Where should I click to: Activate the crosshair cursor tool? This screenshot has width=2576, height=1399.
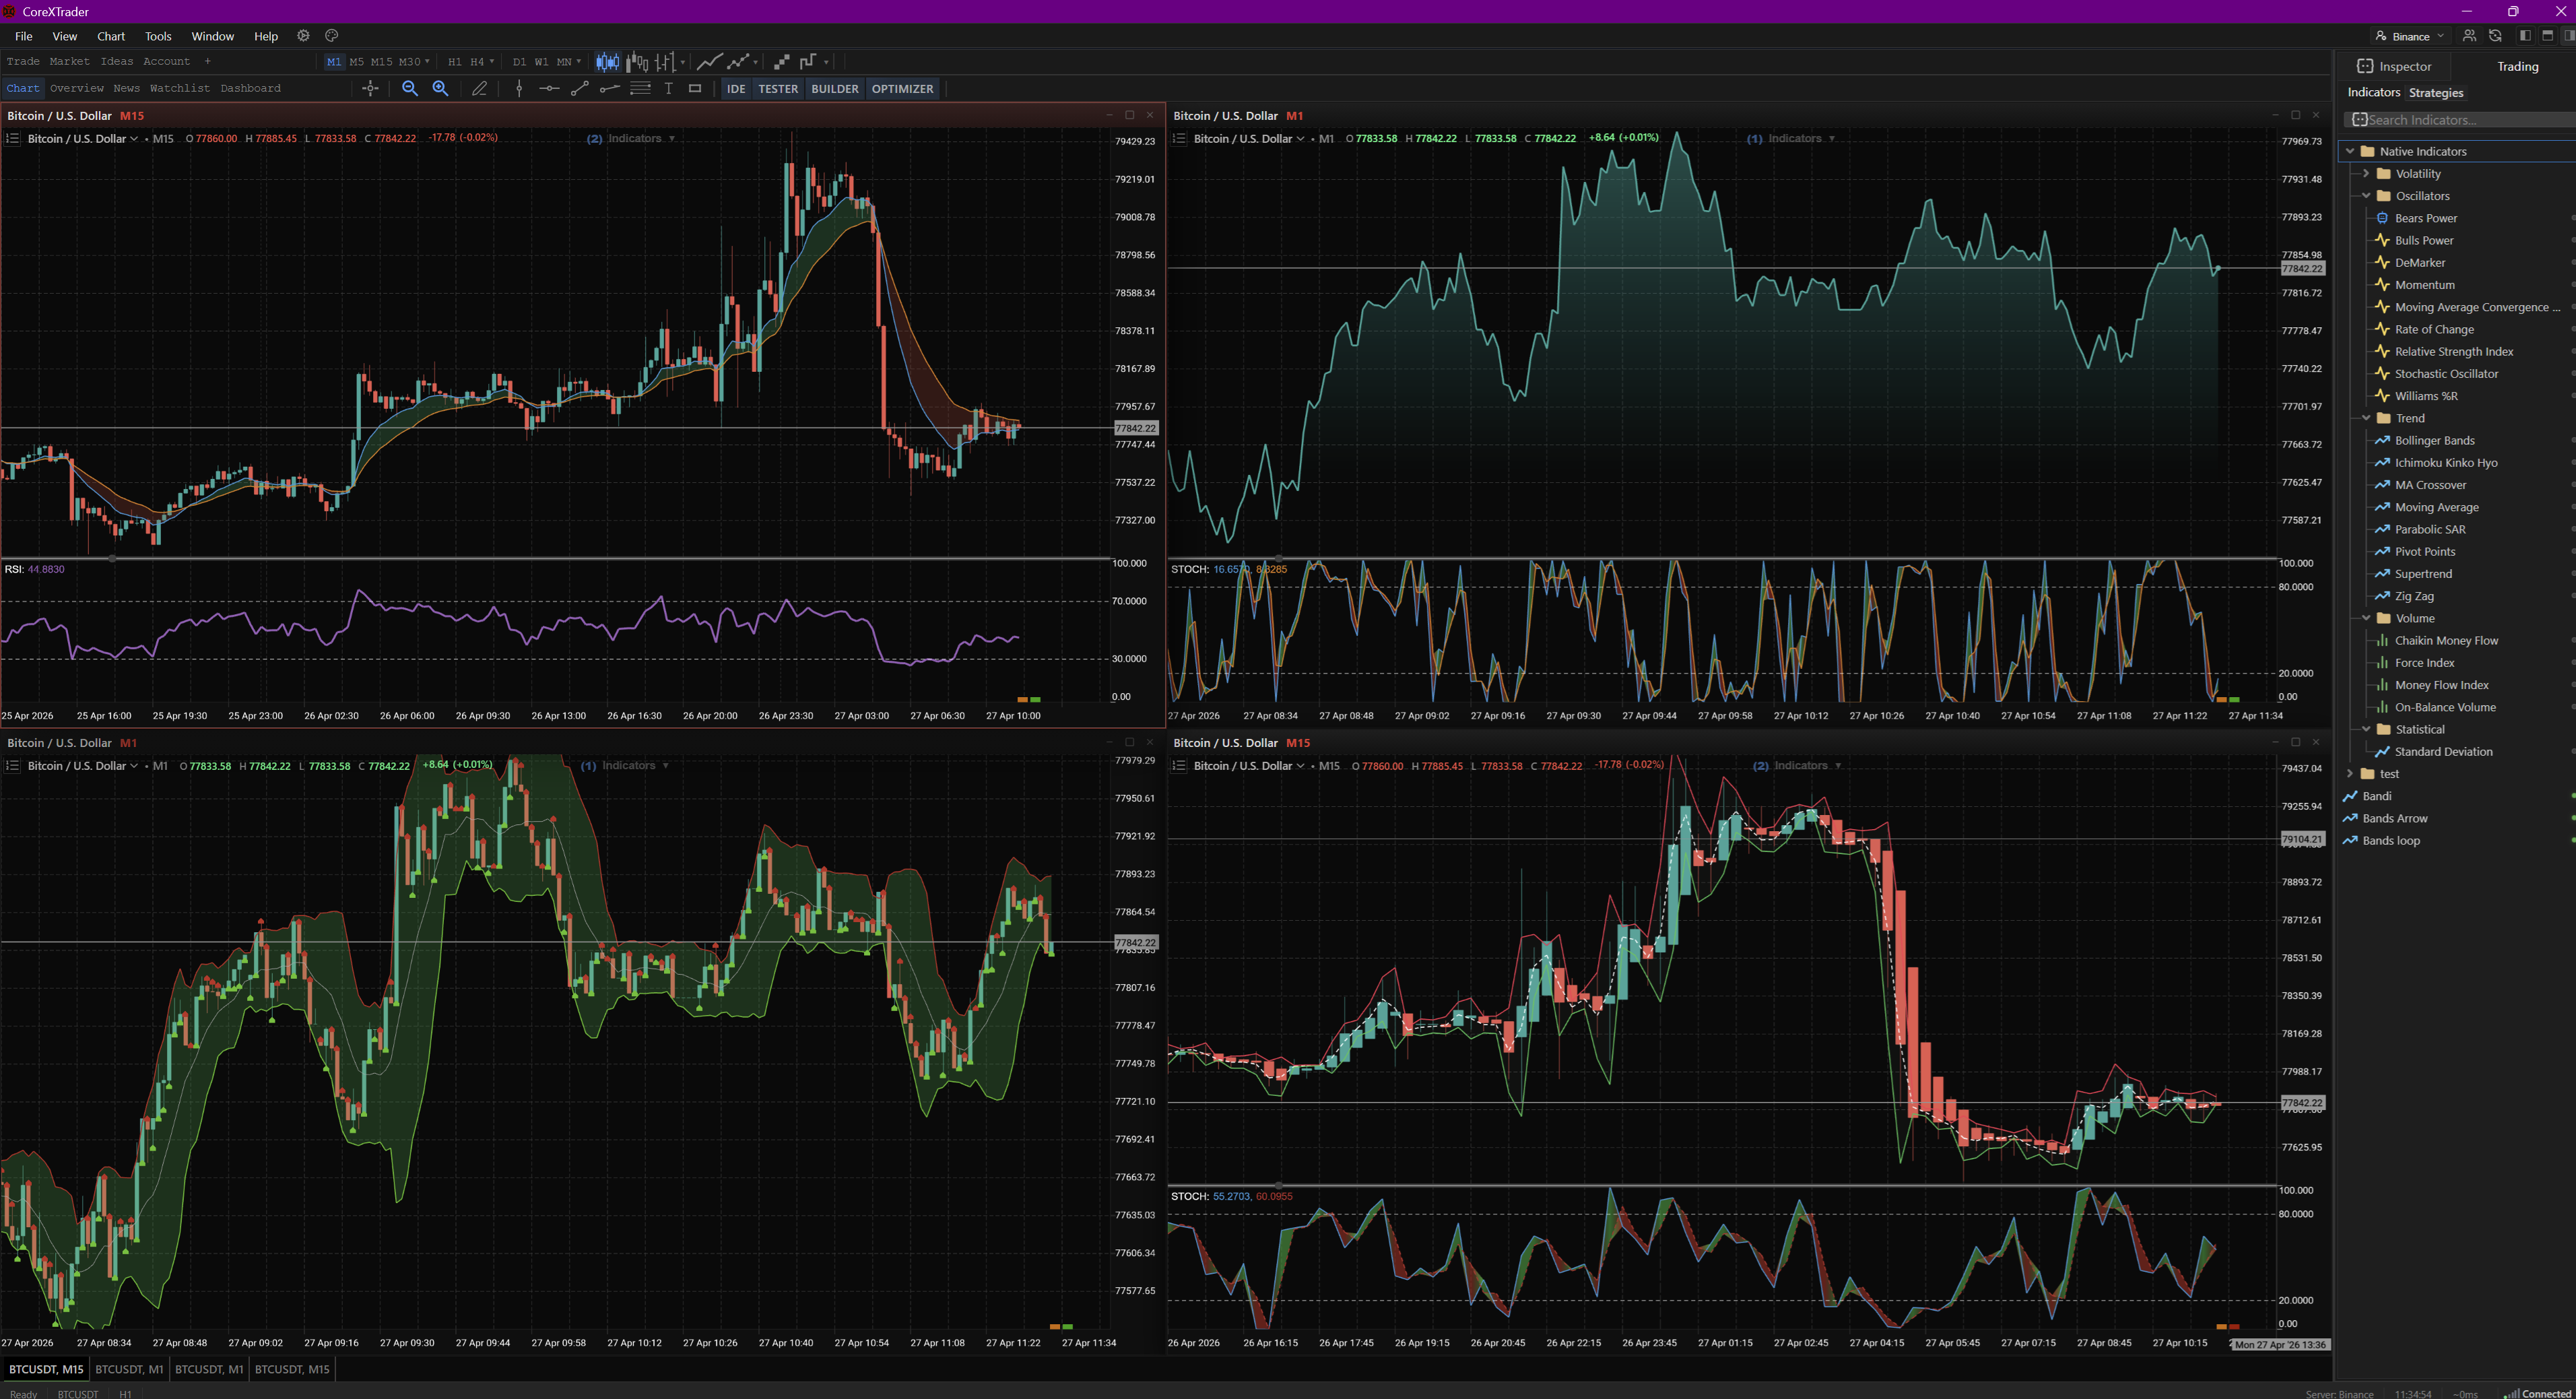[370, 89]
